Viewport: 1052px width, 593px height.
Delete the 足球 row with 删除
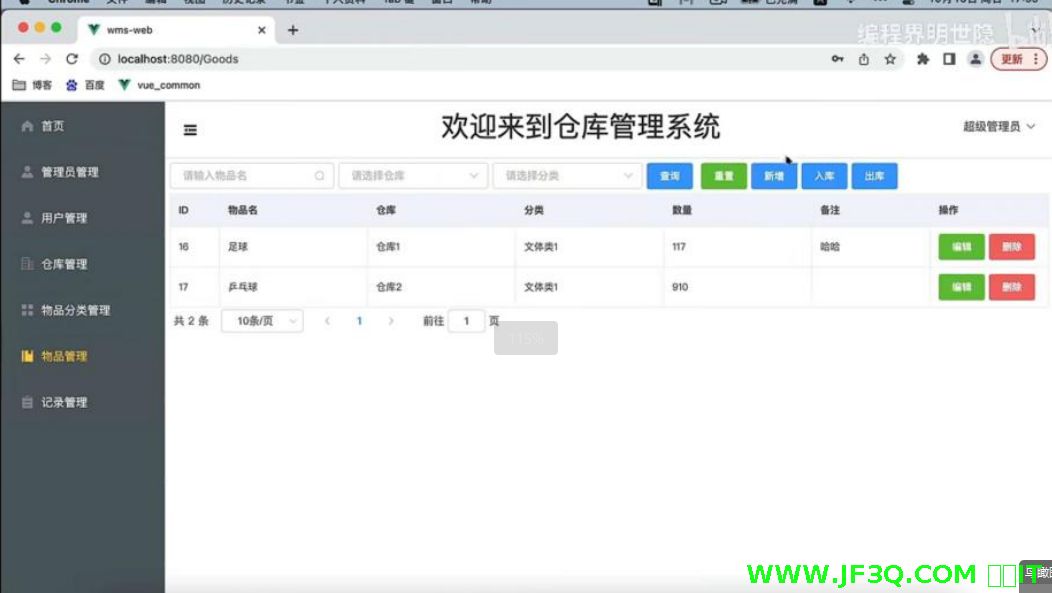1011,246
